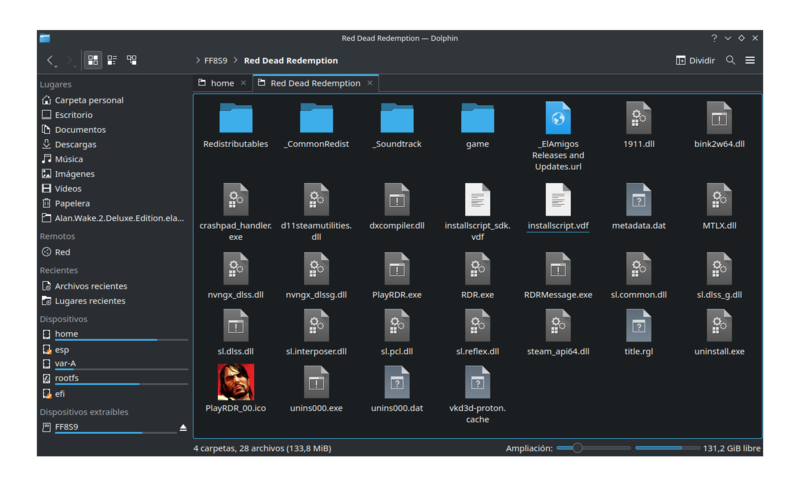Click the window help question mark
This screenshot has height=500, width=800.
point(714,38)
